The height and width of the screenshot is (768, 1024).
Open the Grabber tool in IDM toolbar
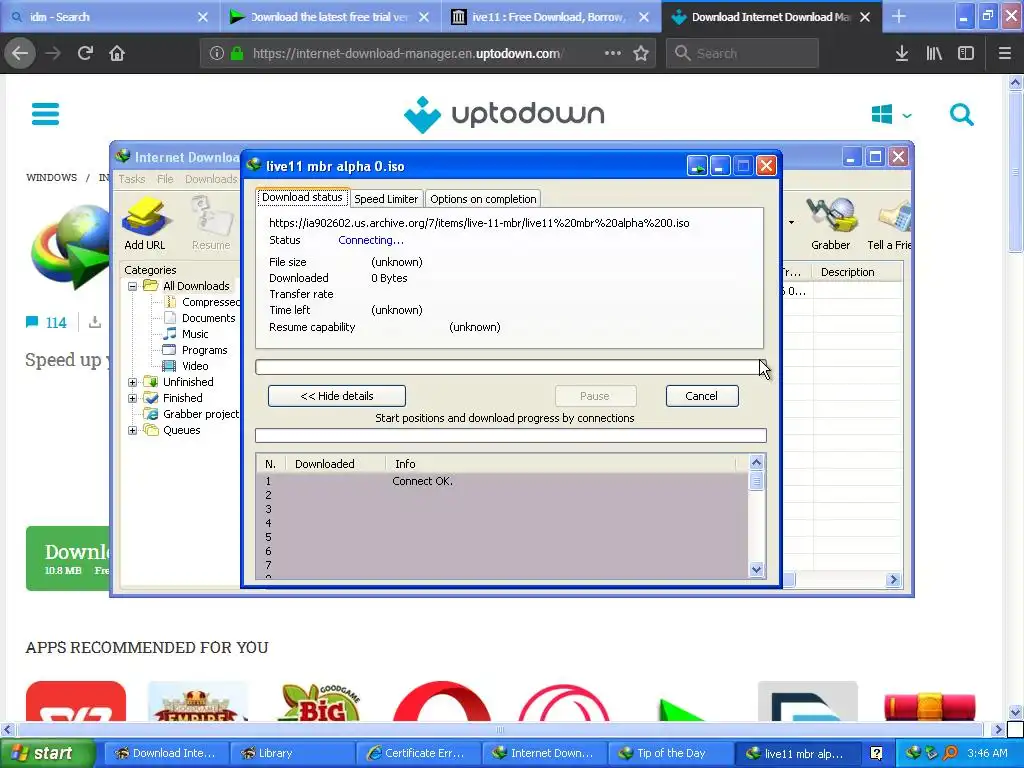point(830,224)
